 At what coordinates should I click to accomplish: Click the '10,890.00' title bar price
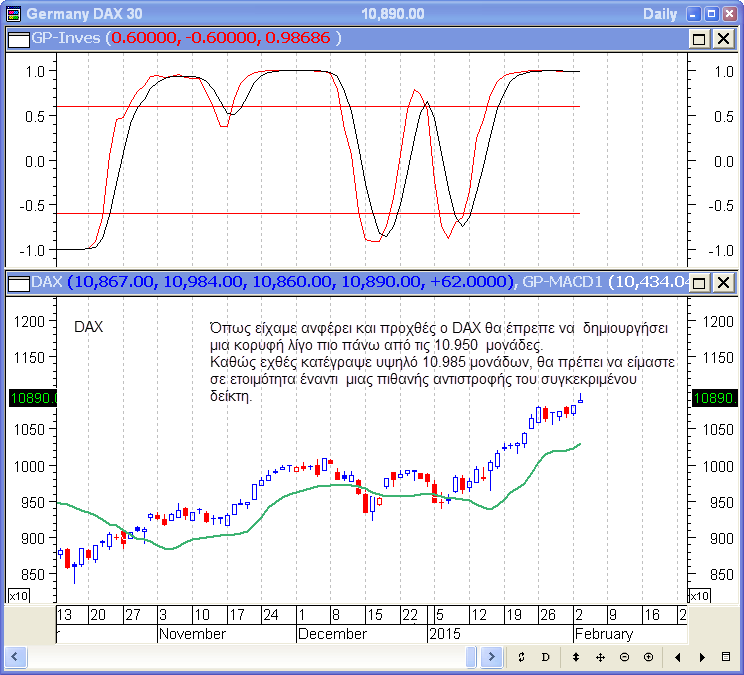[x=393, y=14]
